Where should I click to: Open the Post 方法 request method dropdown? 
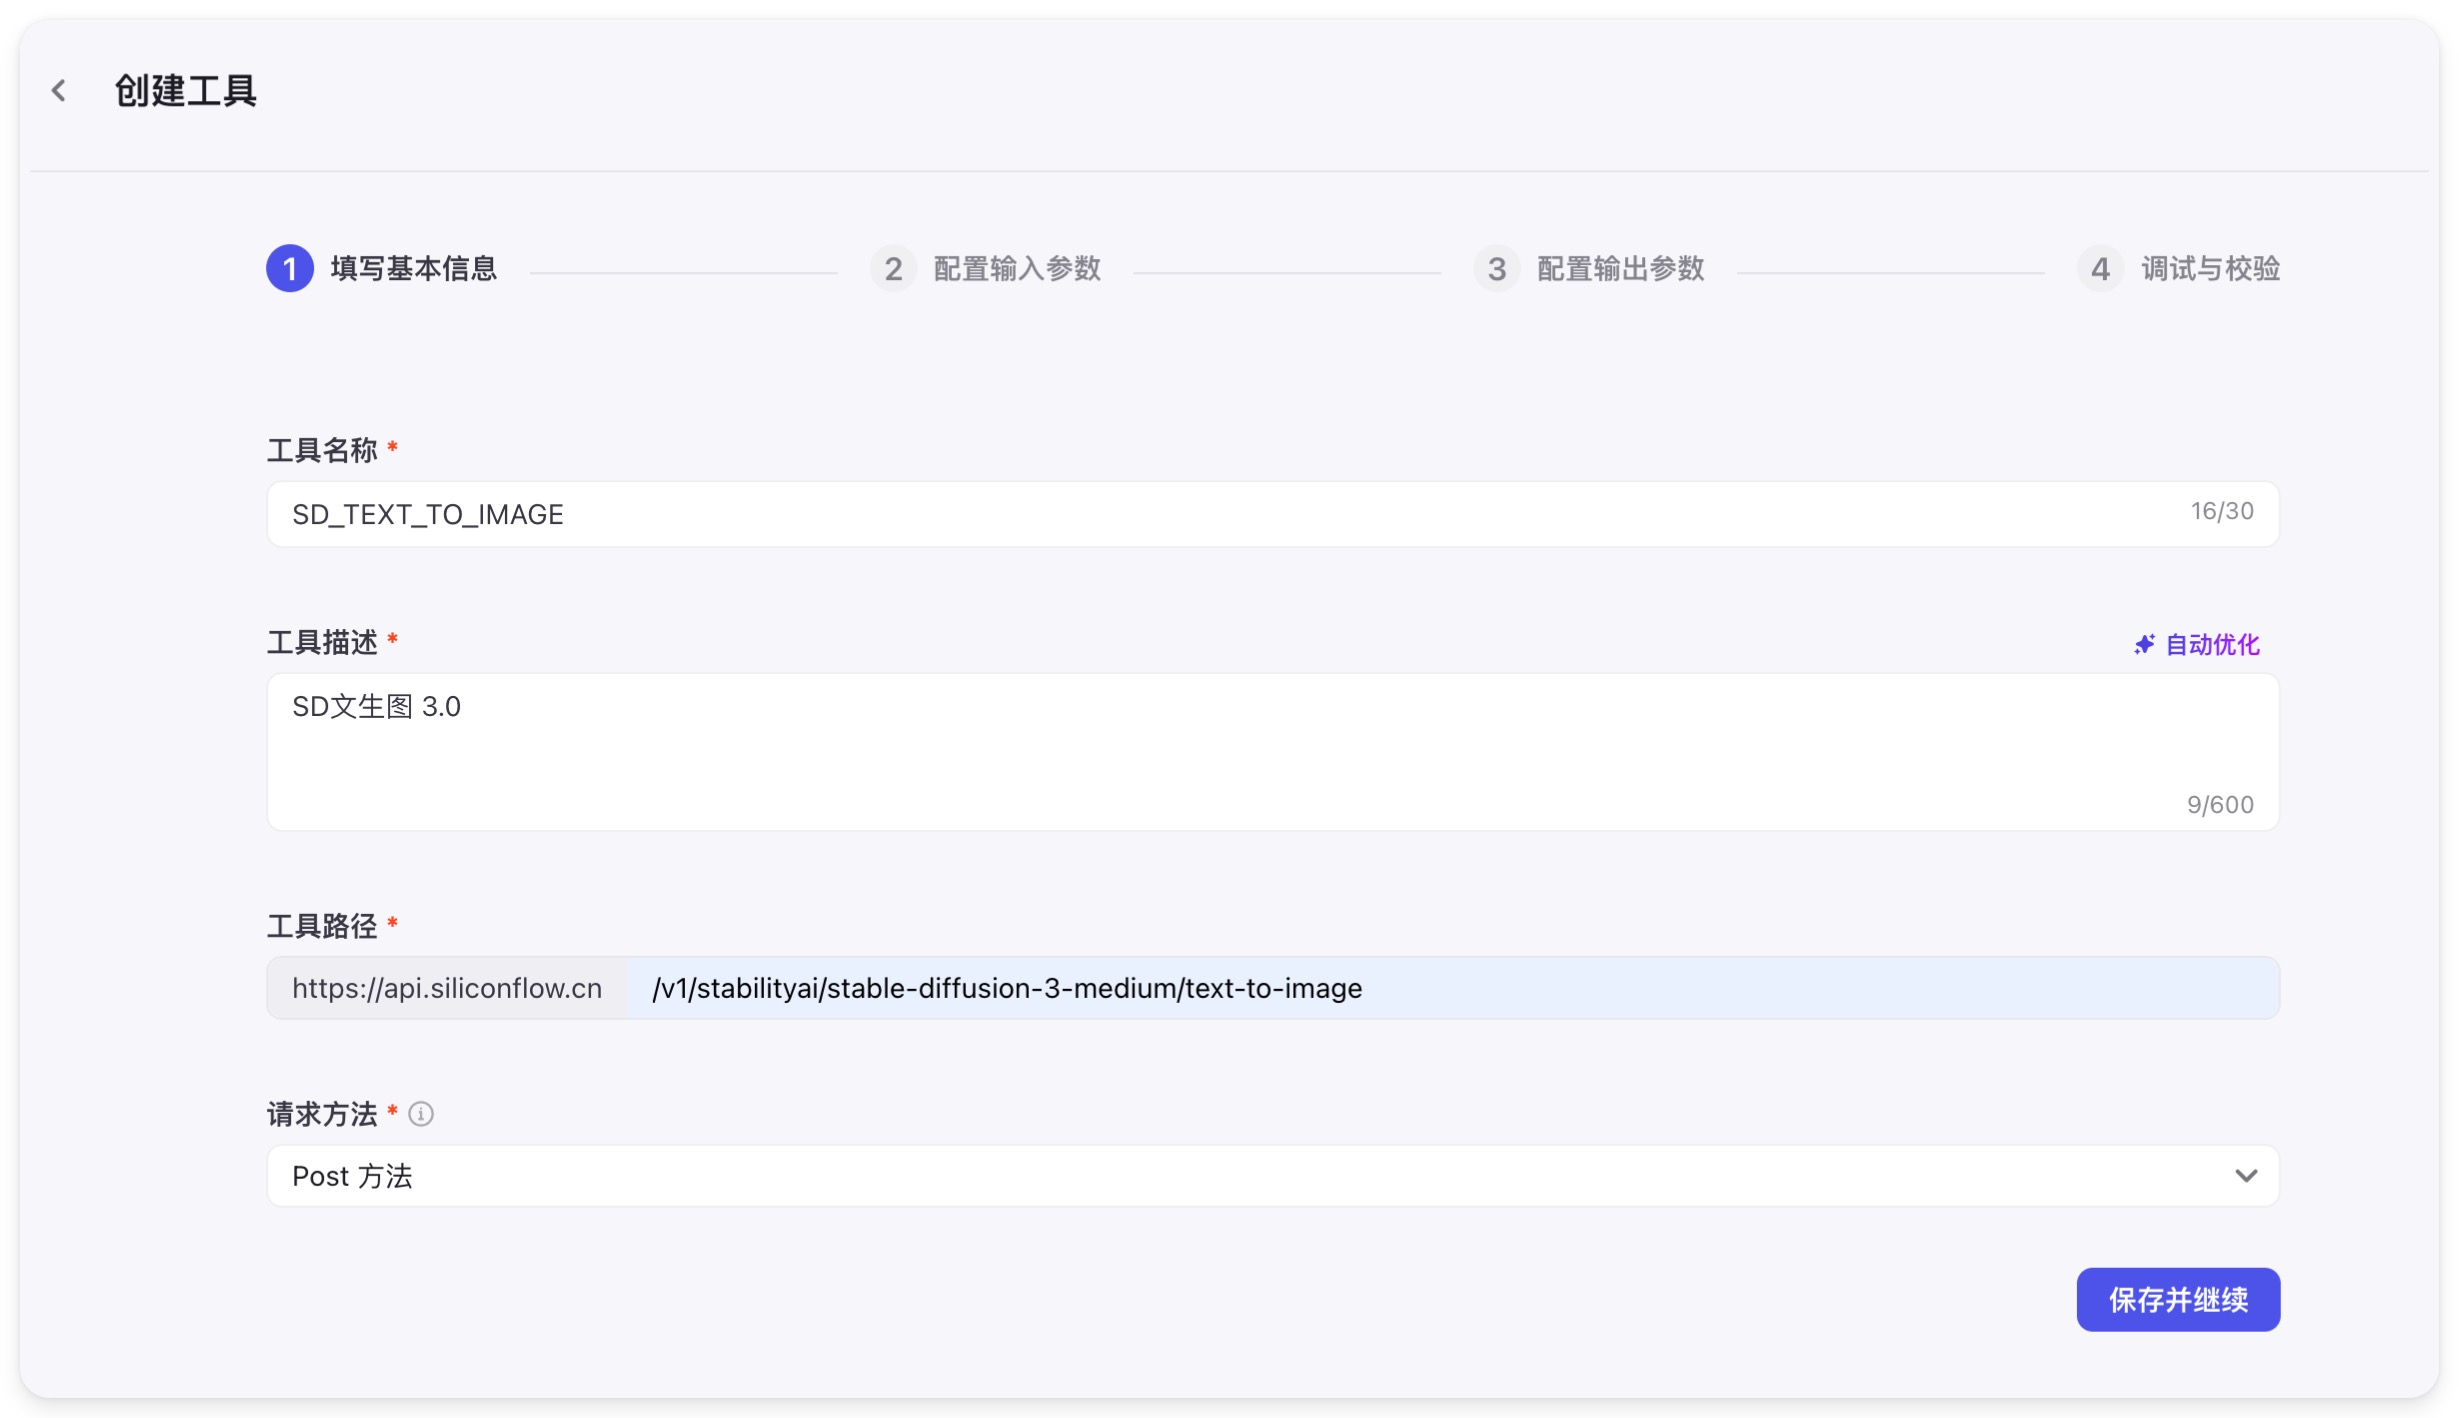[x=1200, y=1176]
